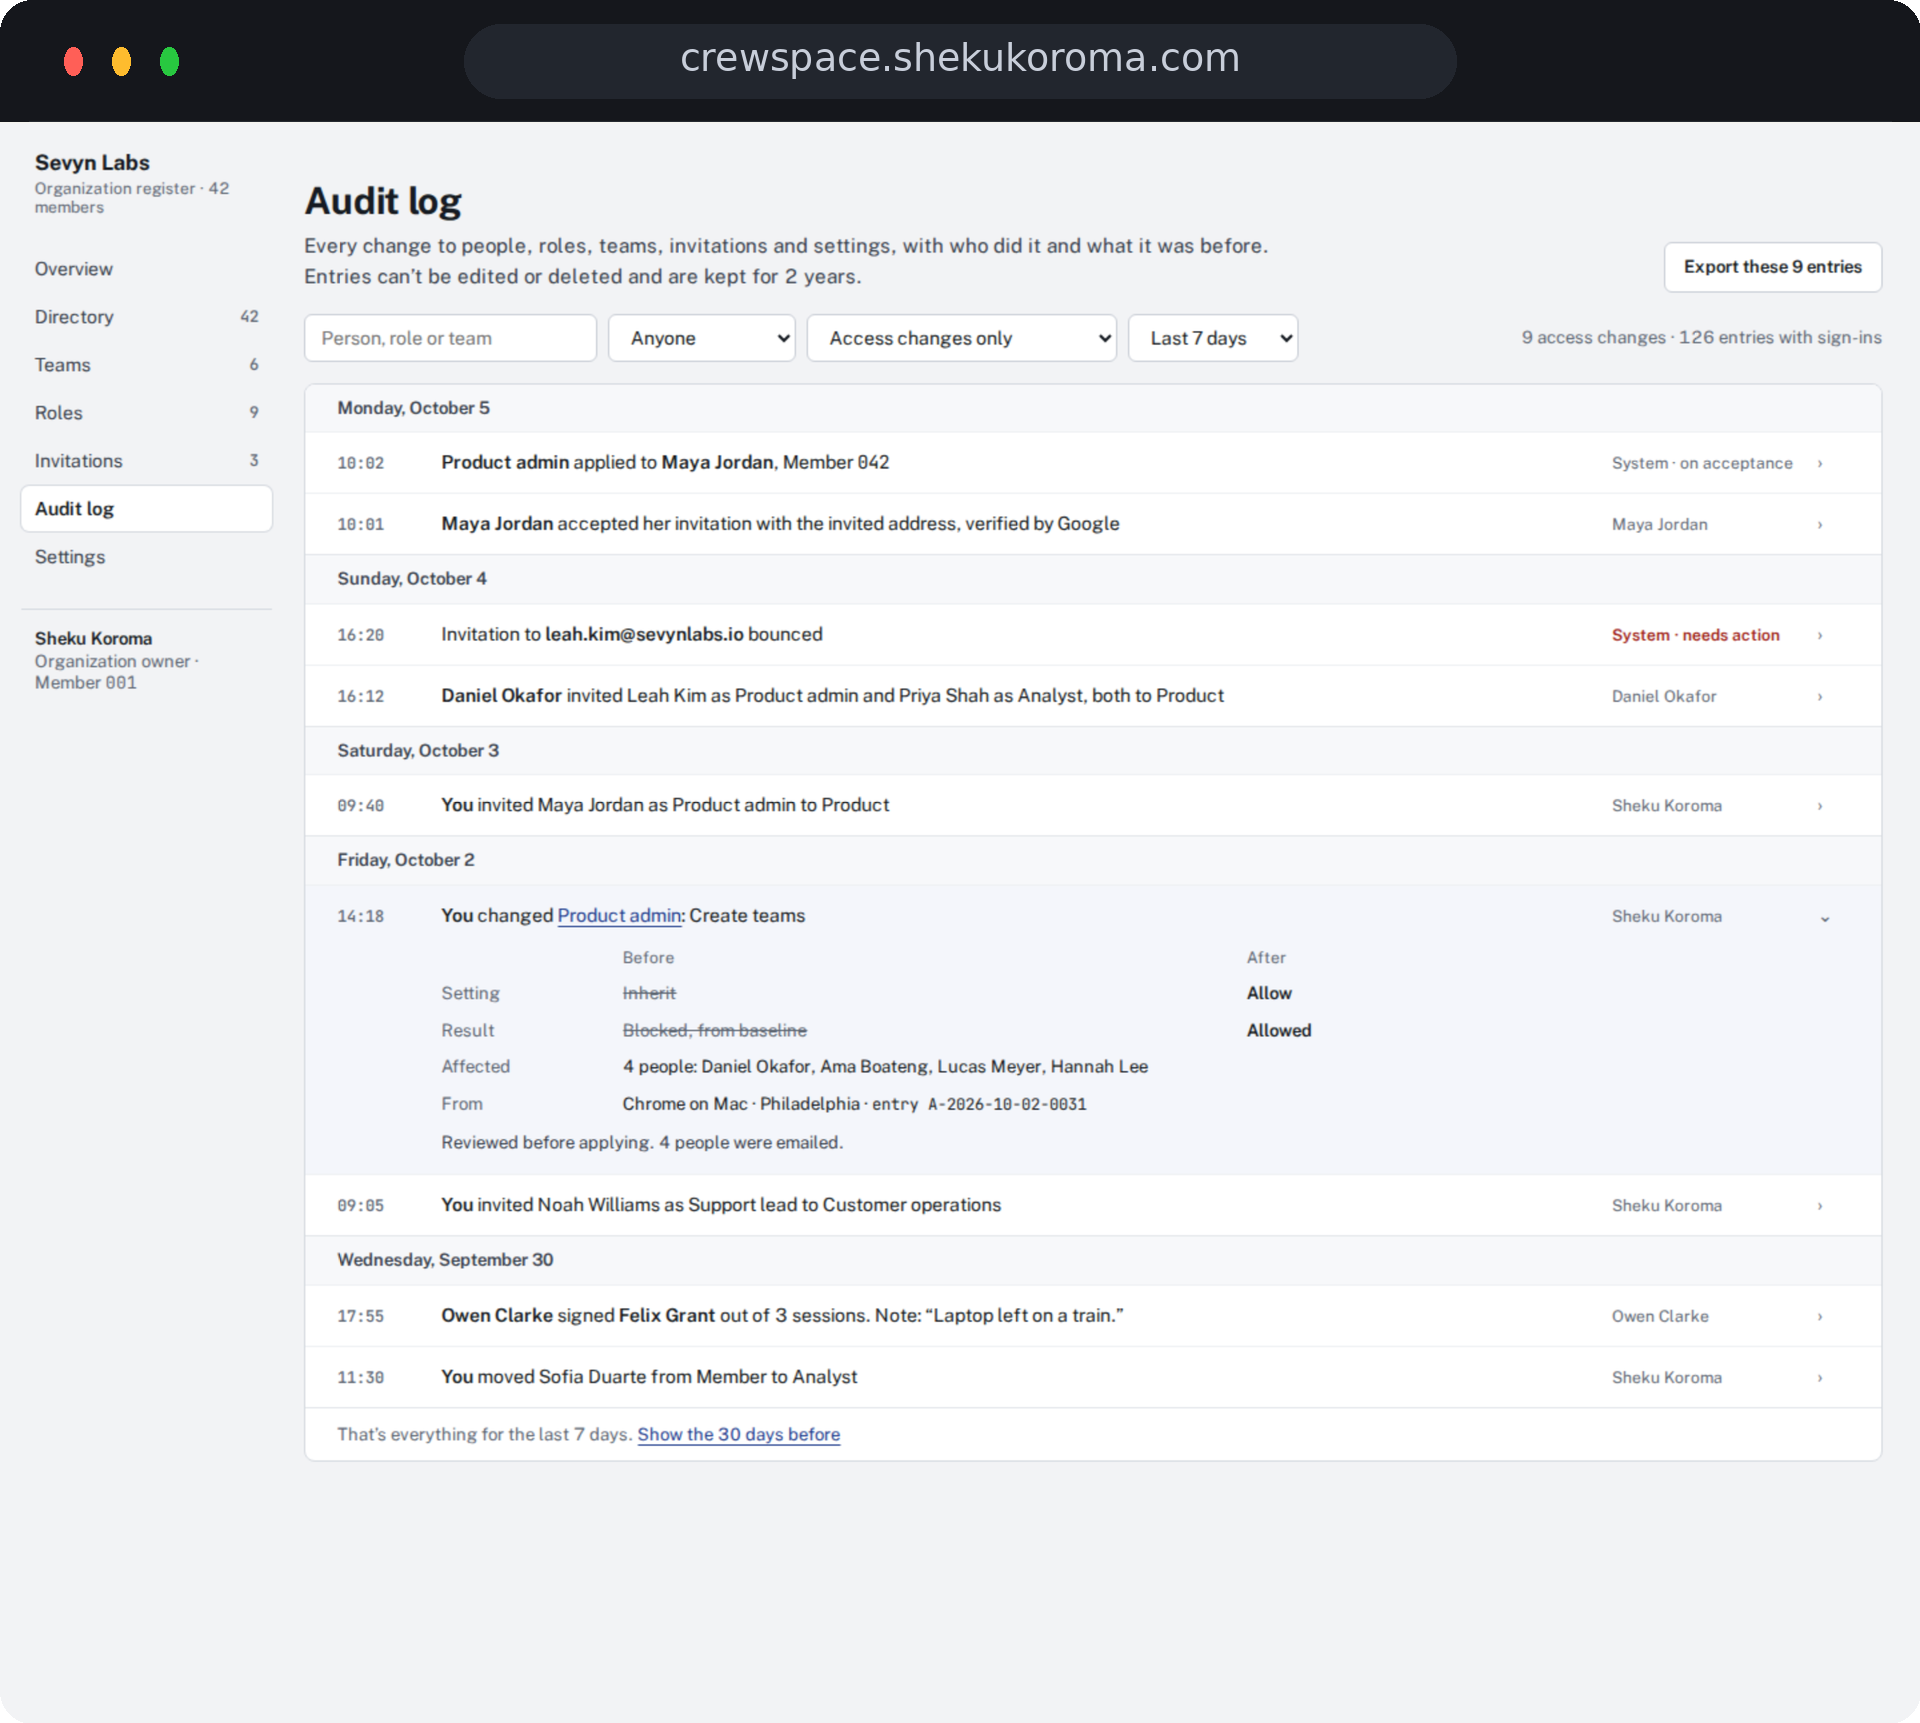Expand the 10:02 Product admin applied entry chevron
The height and width of the screenshot is (1723, 1920).
(1820, 463)
